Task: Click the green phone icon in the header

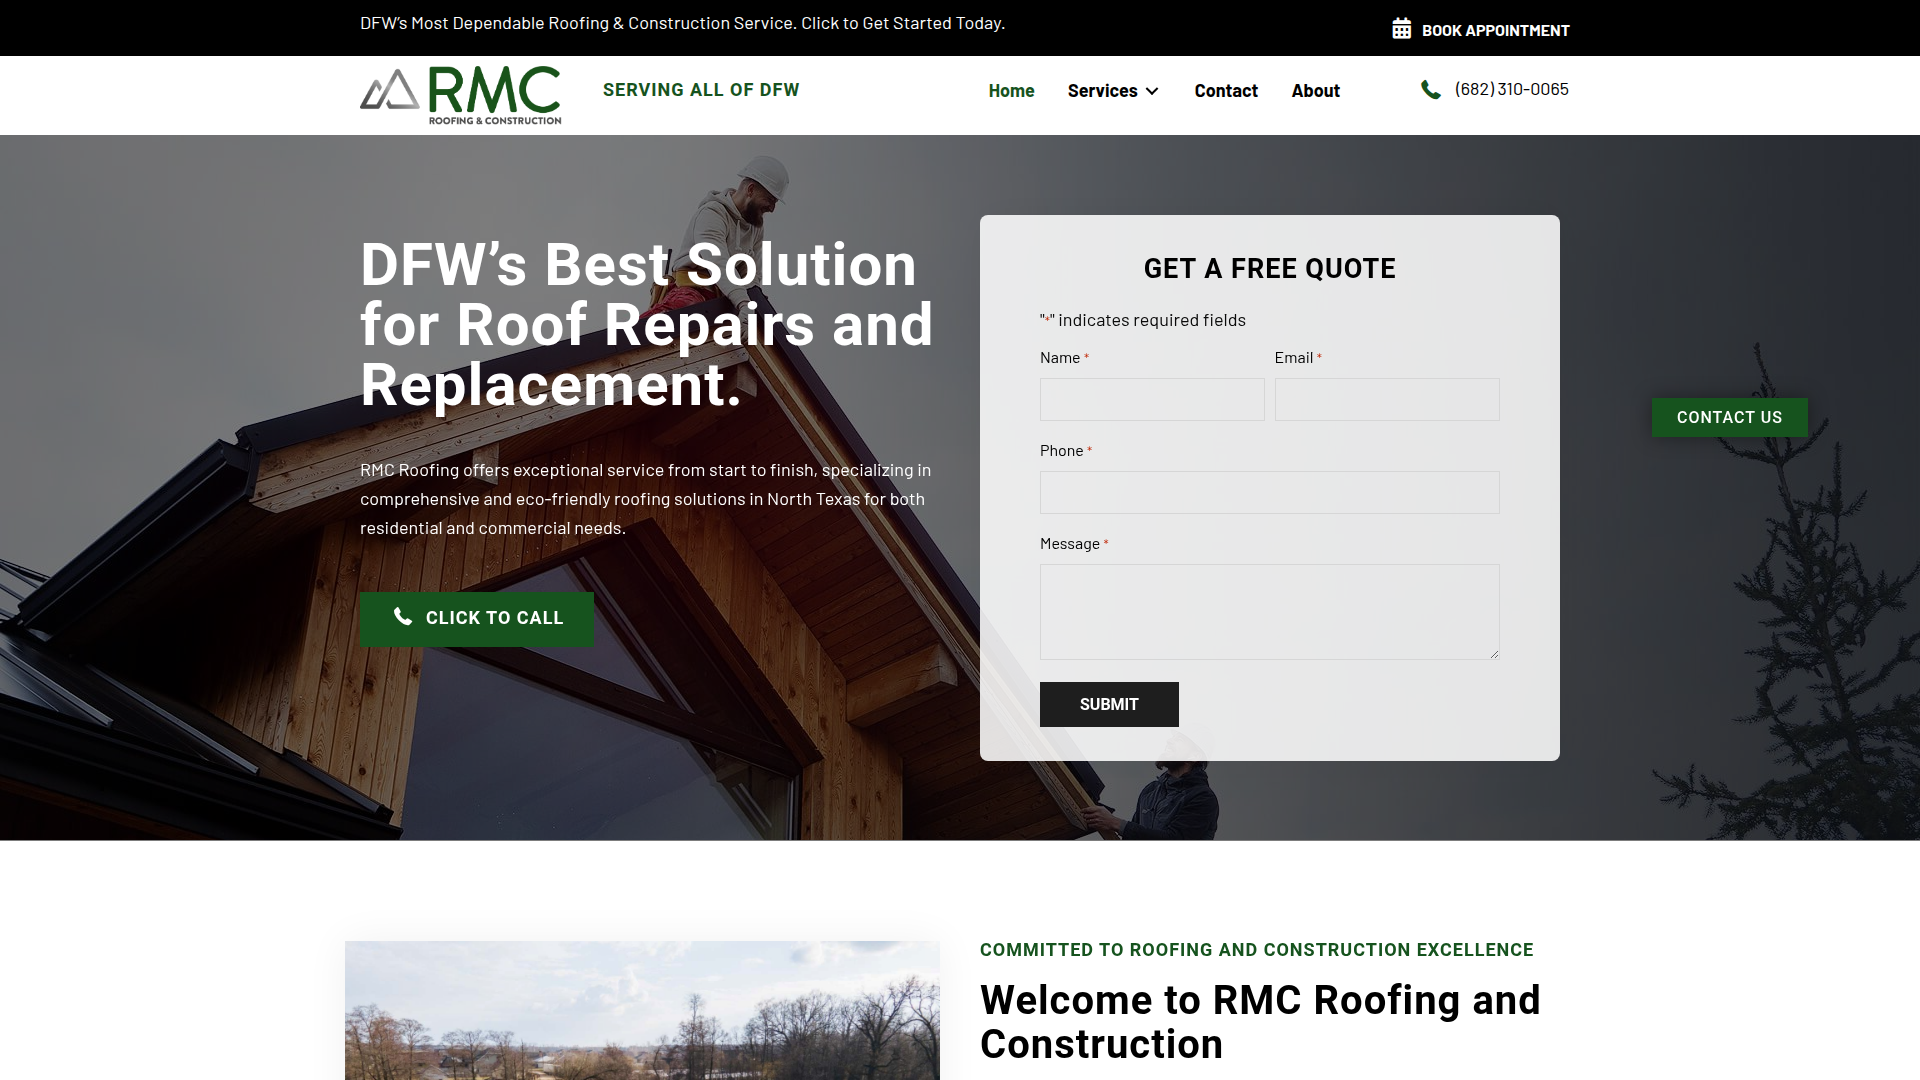Action: pos(1431,90)
